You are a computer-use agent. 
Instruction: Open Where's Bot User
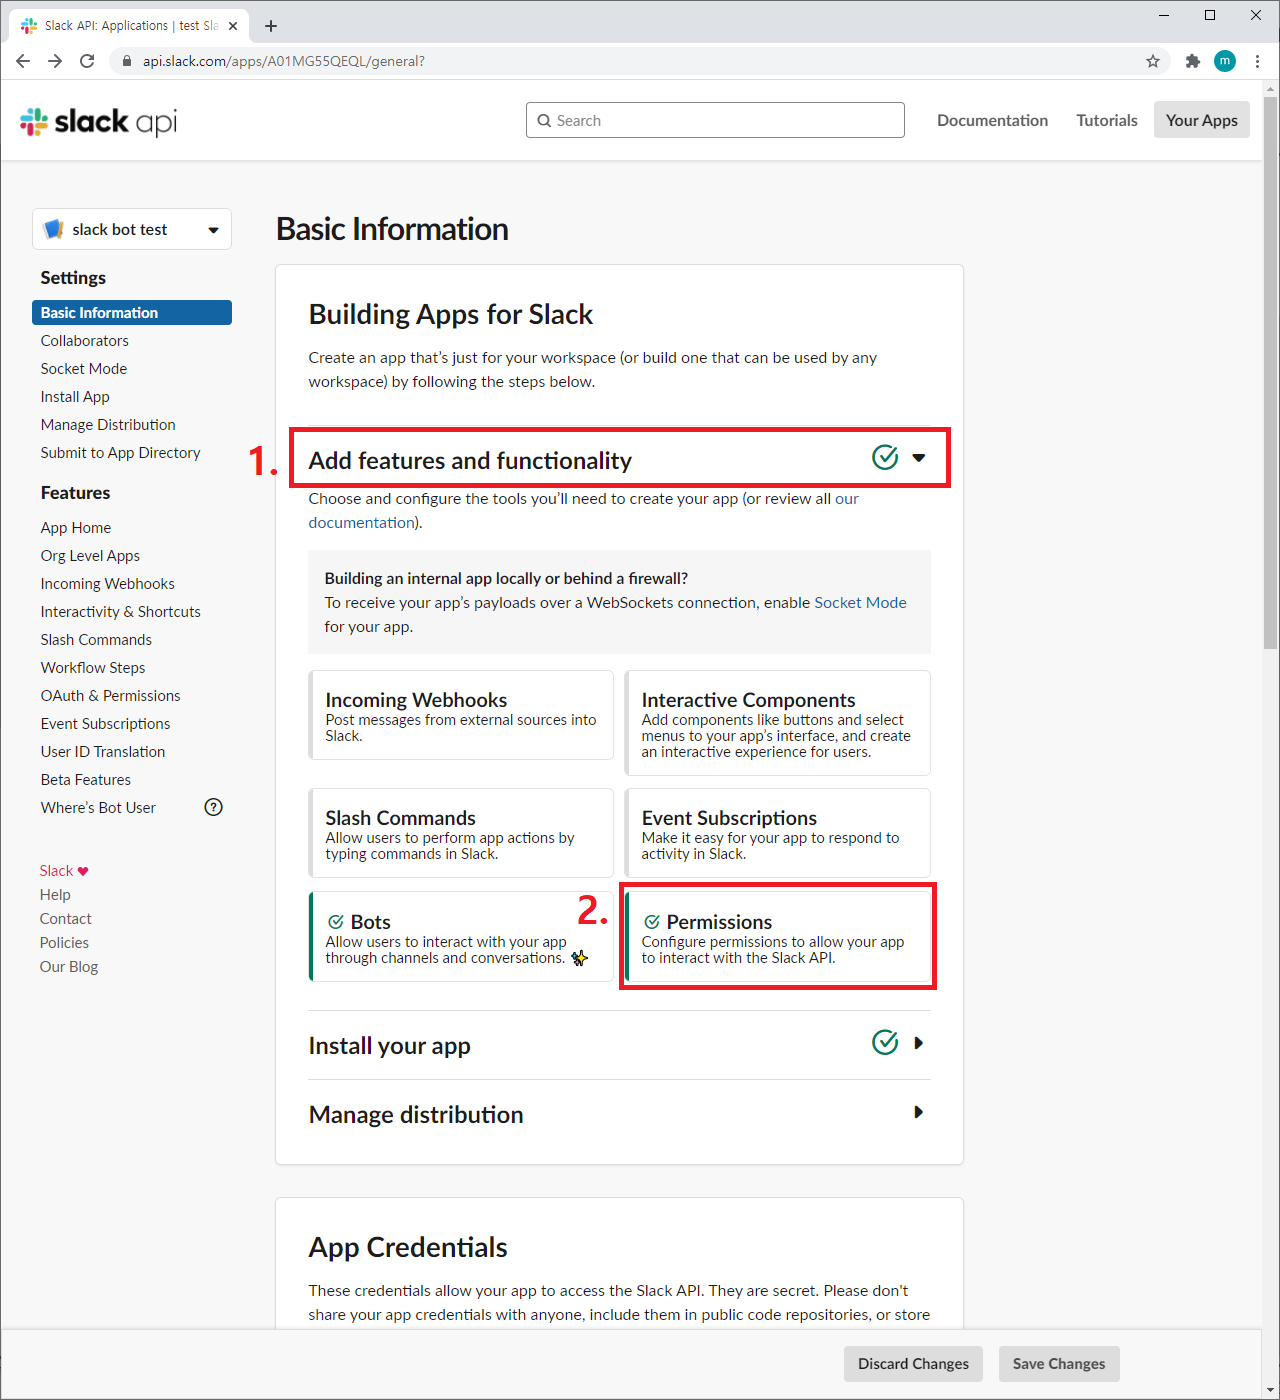pyautogui.click(x=98, y=808)
